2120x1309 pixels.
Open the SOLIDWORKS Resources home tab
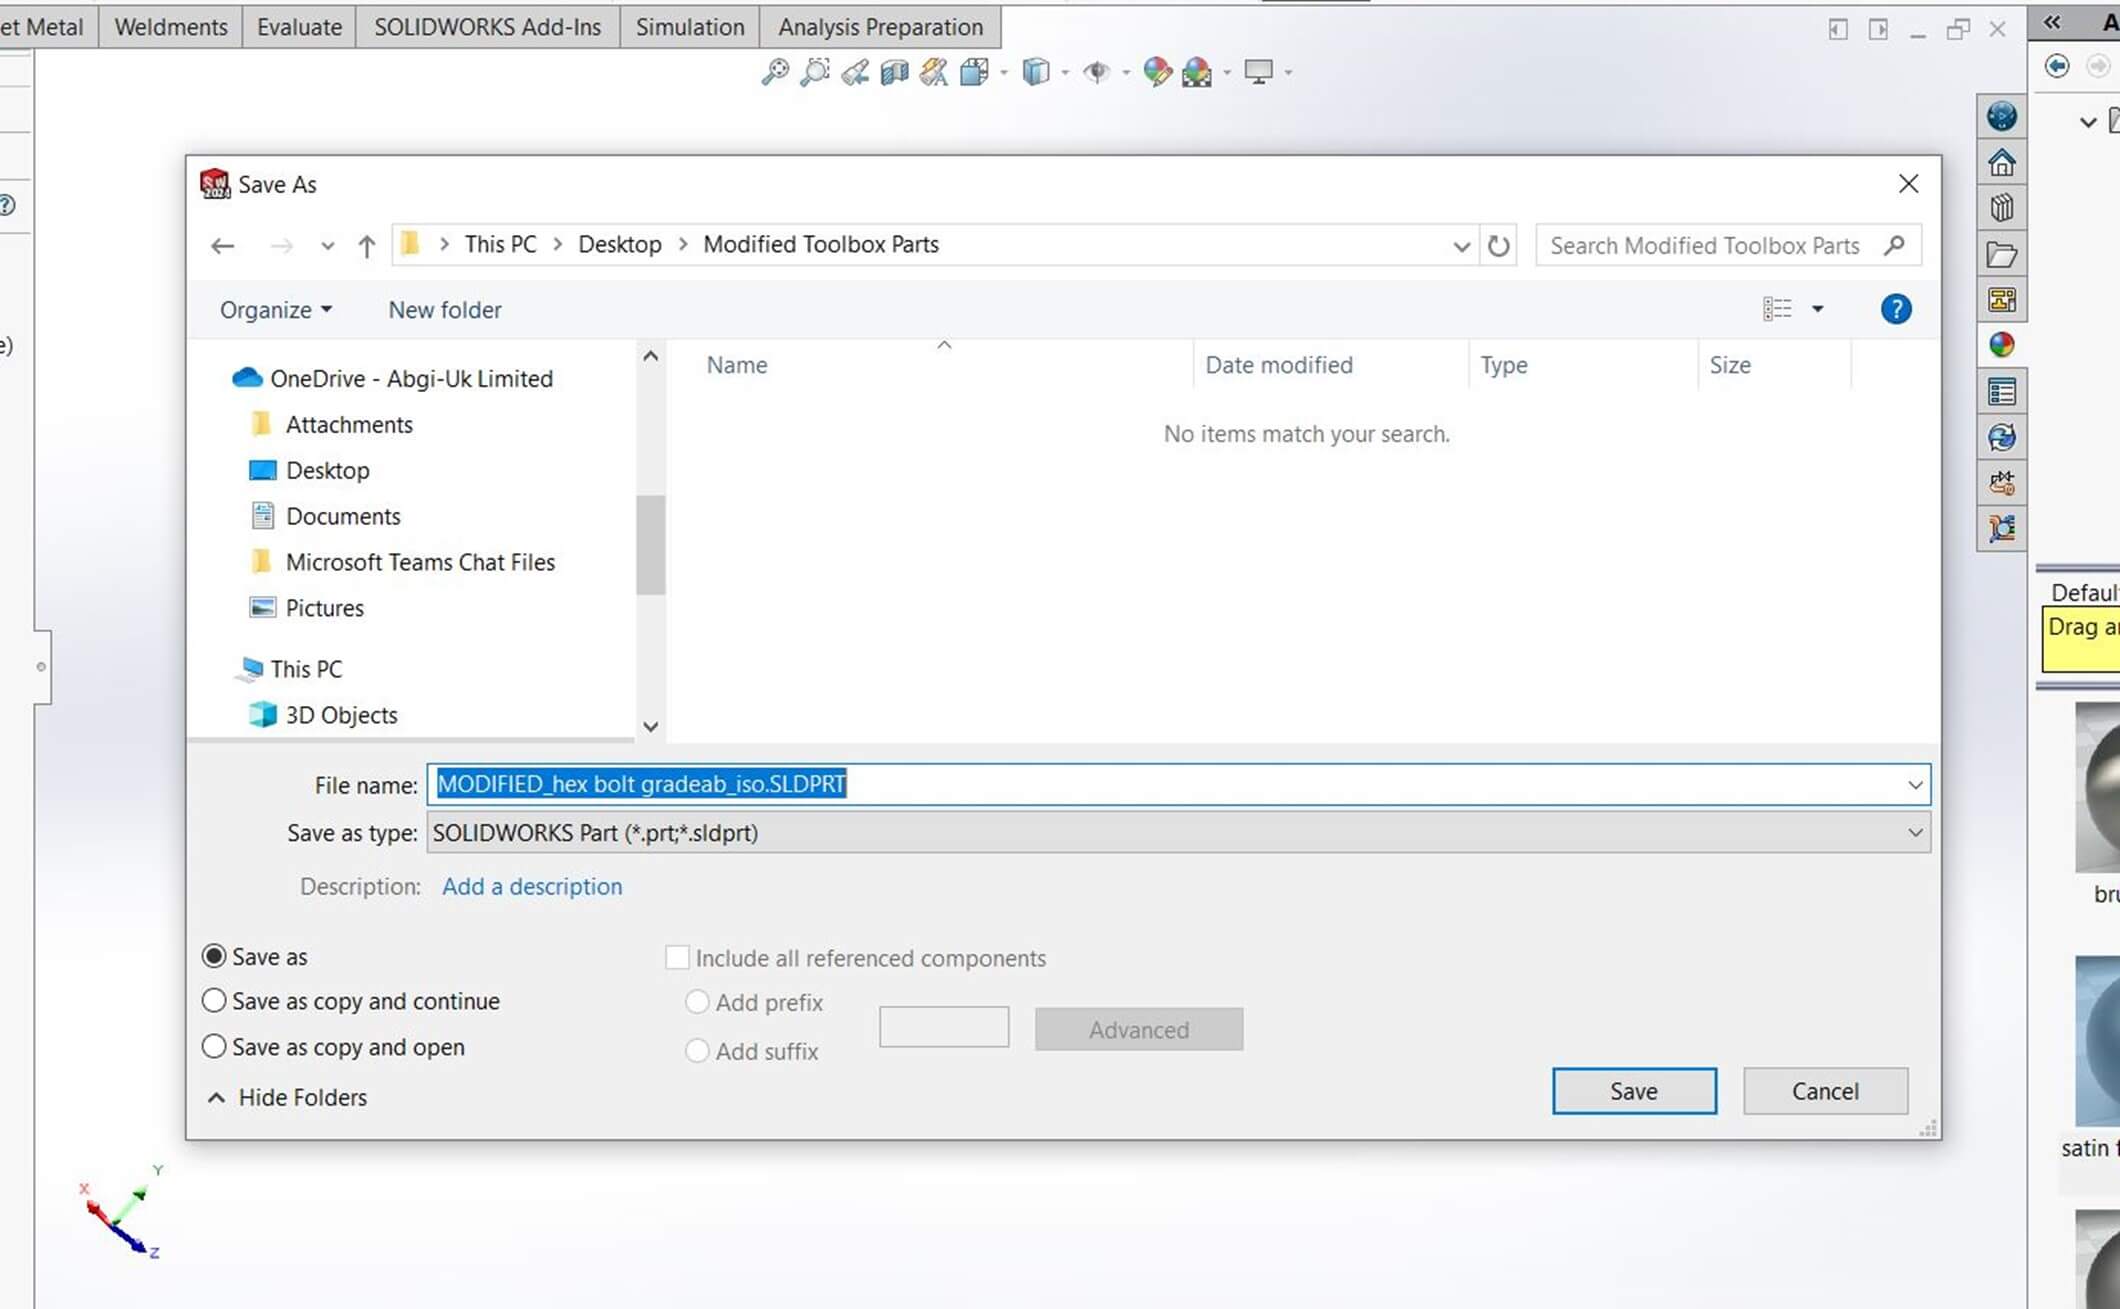pos(2002,162)
